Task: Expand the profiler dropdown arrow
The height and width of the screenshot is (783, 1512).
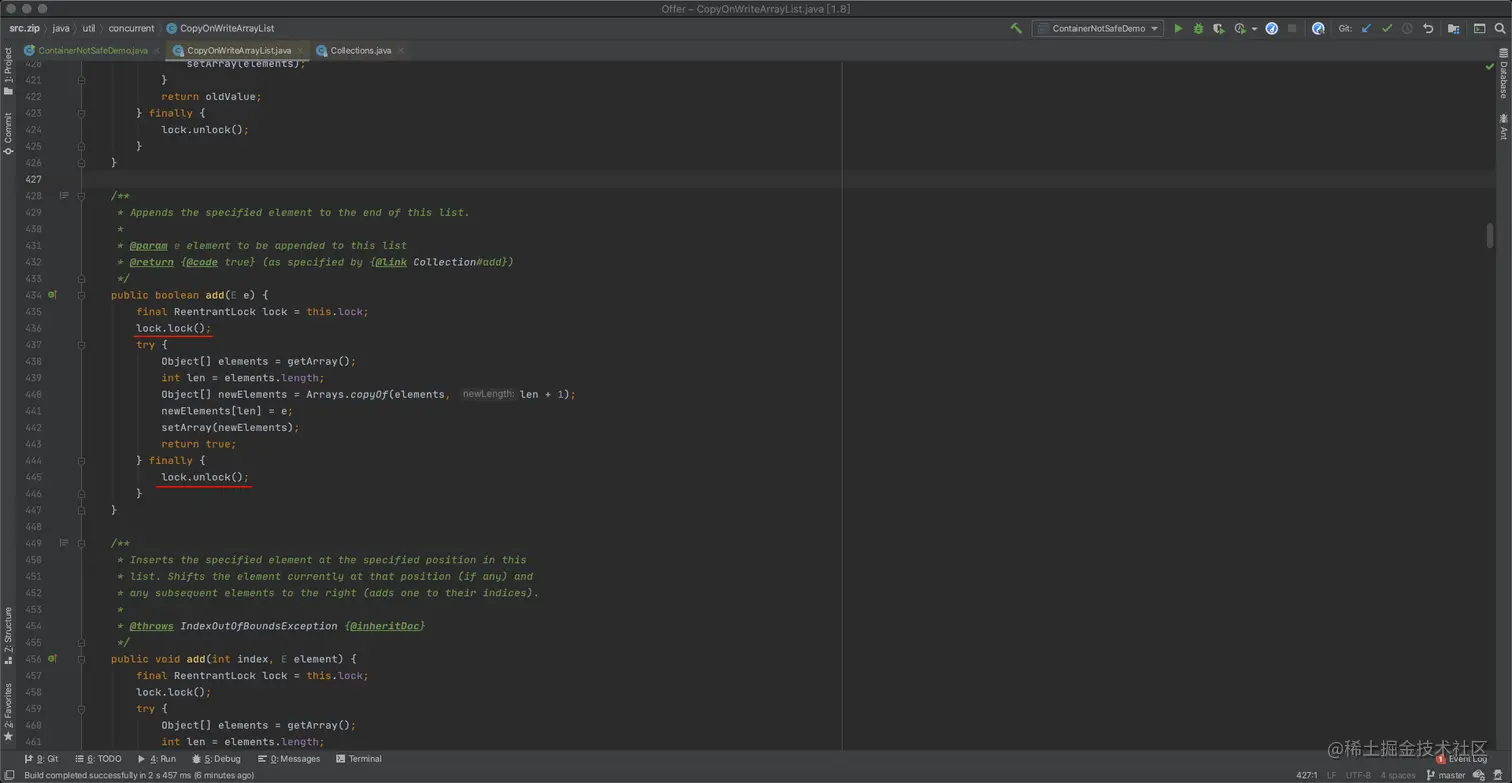Action: 1254,29
